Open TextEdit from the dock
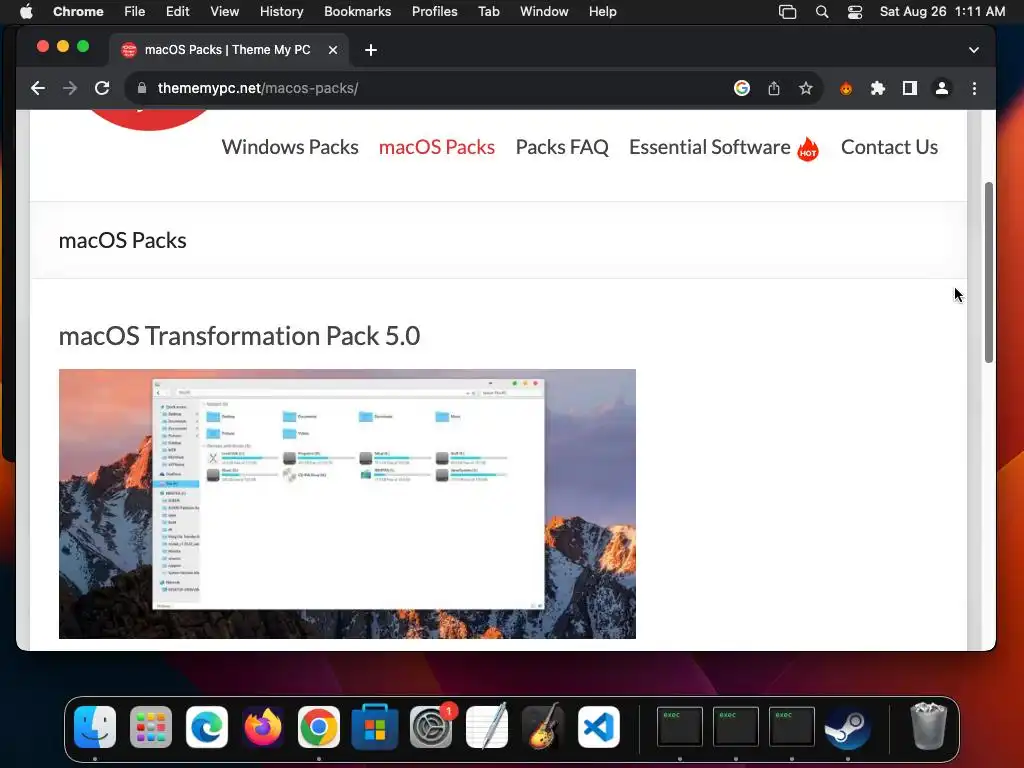1024x768 pixels. [487, 726]
